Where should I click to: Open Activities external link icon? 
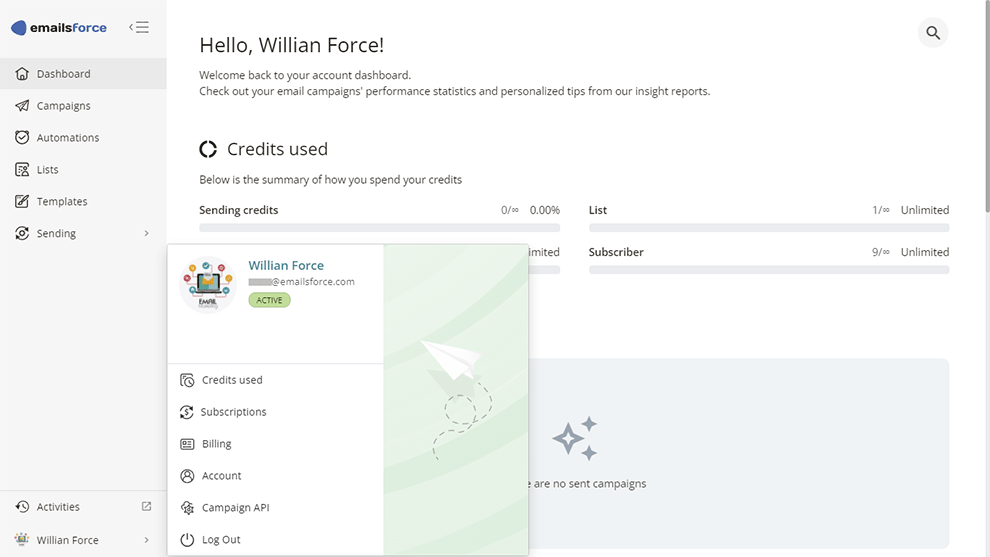tap(146, 507)
